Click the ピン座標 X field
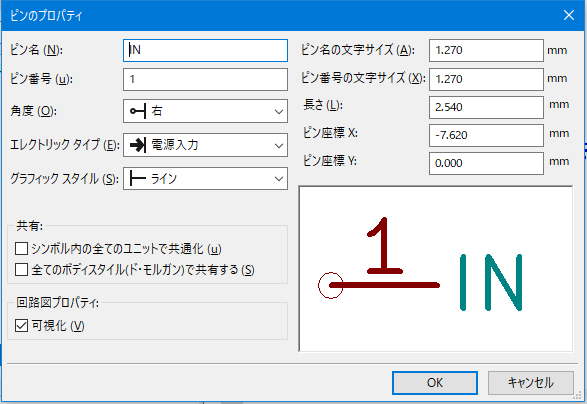Viewport: 587px width, 404px height. [x=486, y=135]
